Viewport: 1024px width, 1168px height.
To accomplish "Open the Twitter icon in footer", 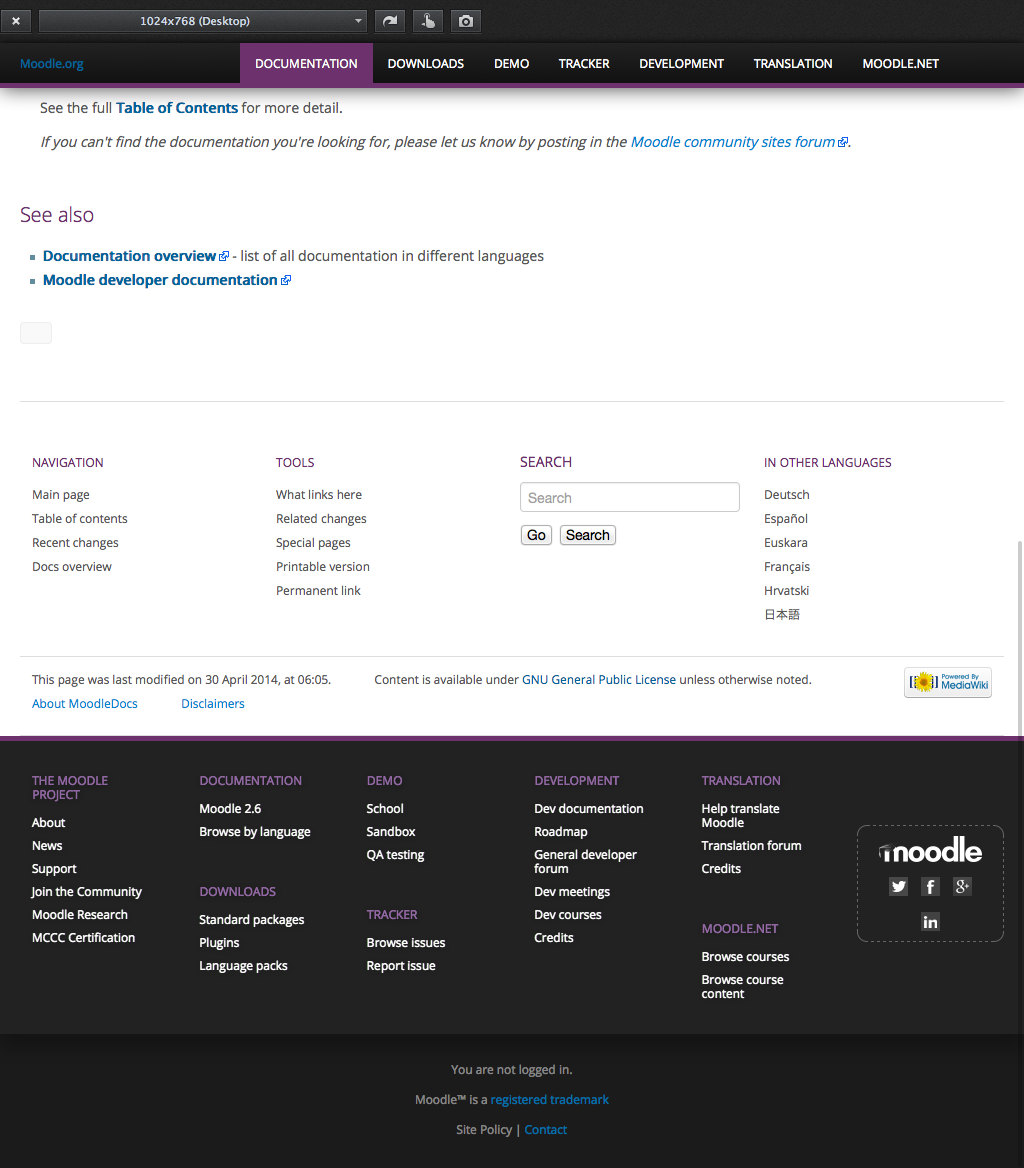I will coord(898,886).
